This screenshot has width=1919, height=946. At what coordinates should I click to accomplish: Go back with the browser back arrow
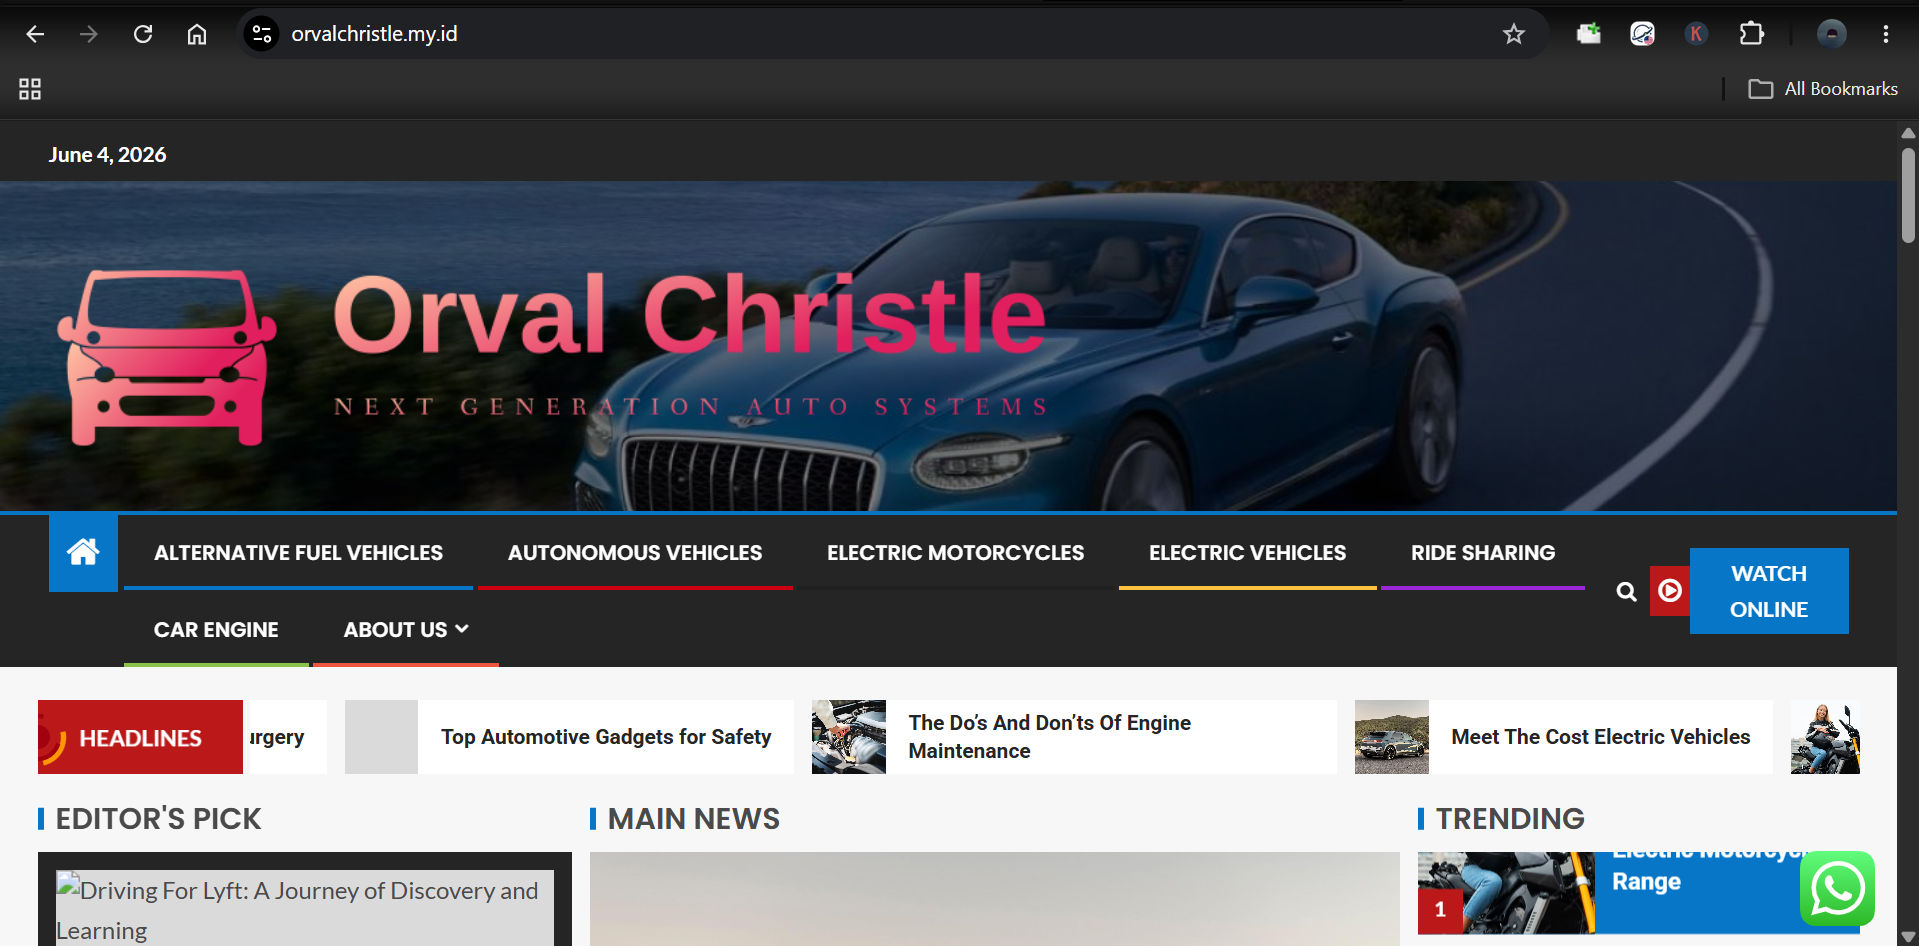coord(35,34)
